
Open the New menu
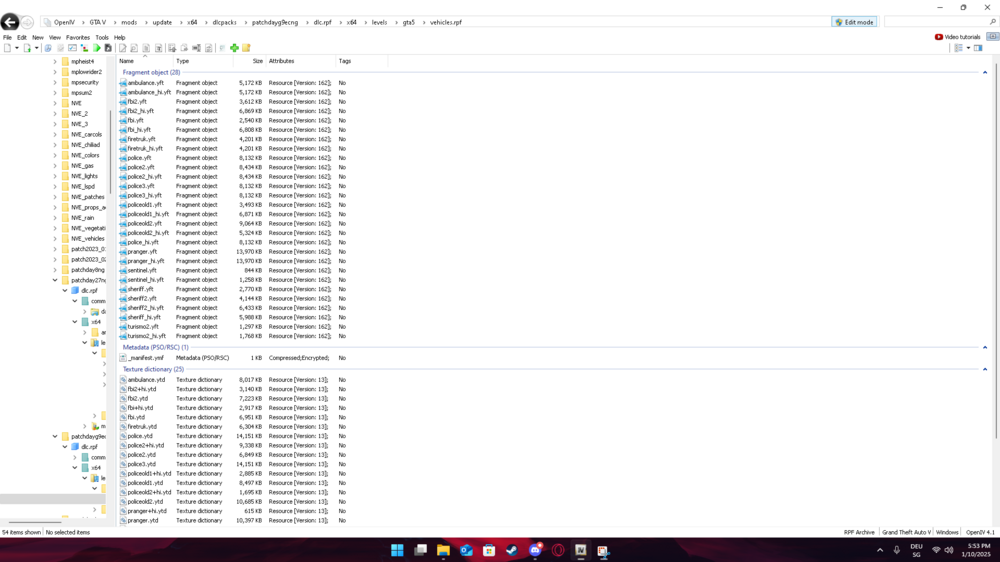[x=38, y=38]
